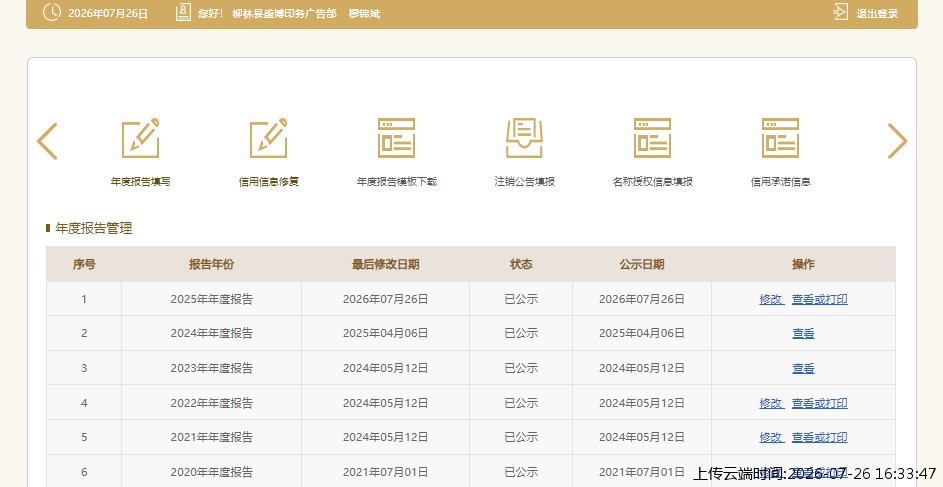Image resolution: width=943 pixels, height=487 pixels.
Task: Click the right carousel arrow
Action: pos(897,141)
